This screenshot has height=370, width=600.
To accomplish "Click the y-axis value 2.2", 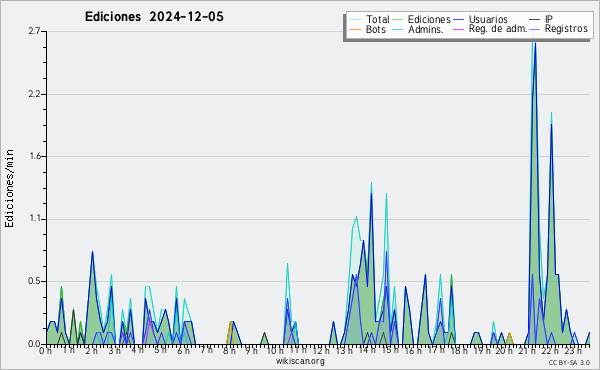I will 34,94.
